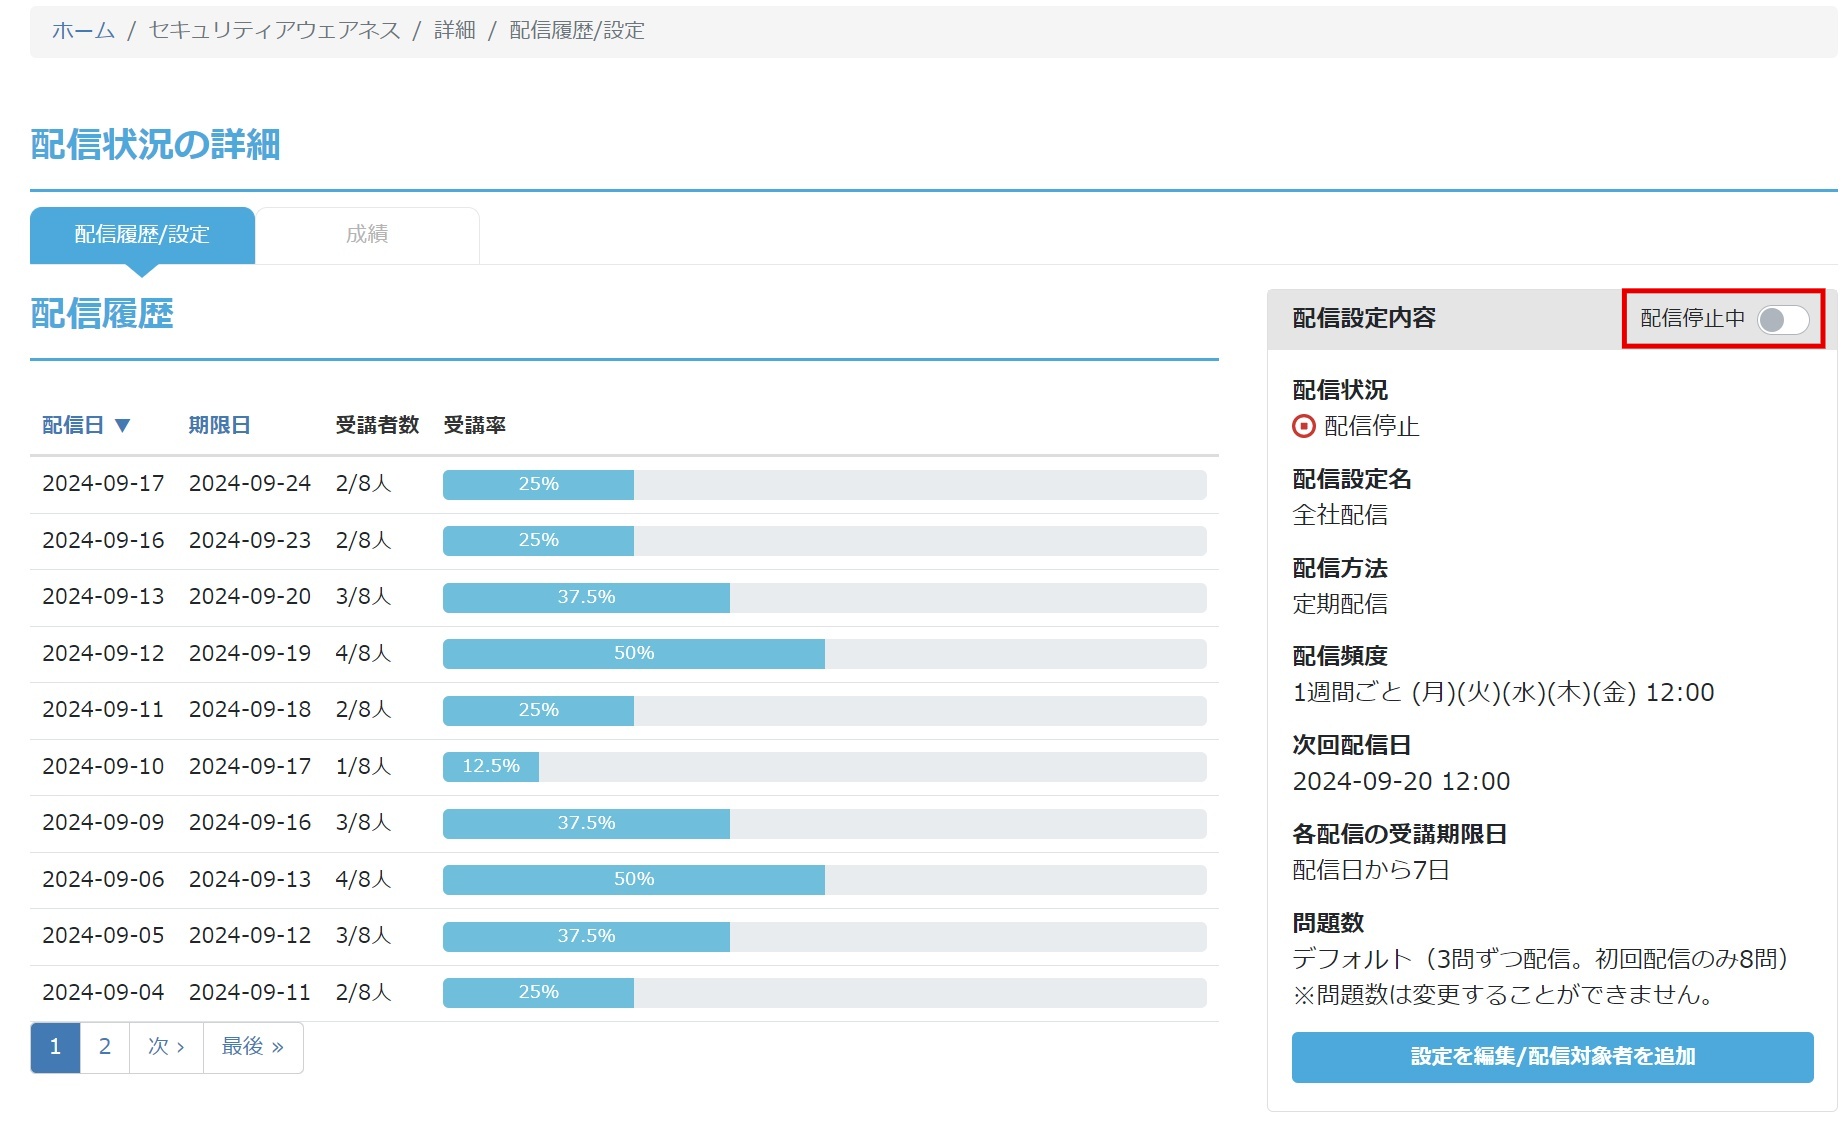
Task: Click the 1週間ごと frequency value
Action: (1503, 693)
